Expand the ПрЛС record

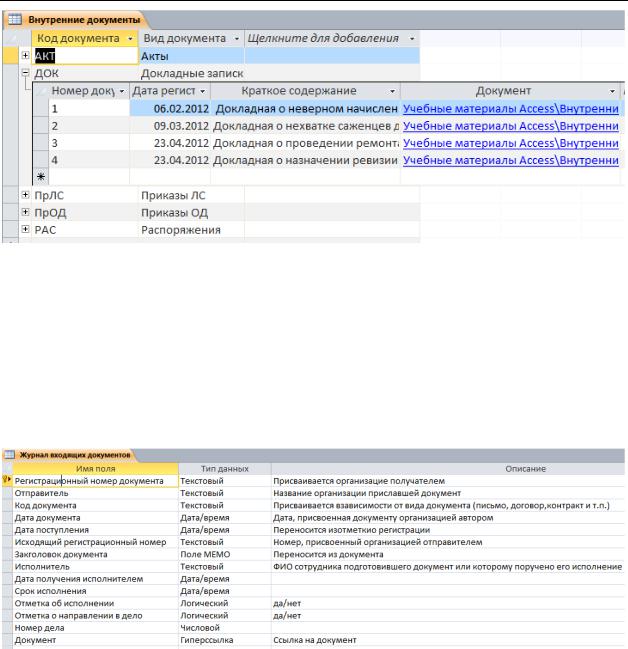coord(25,195)
